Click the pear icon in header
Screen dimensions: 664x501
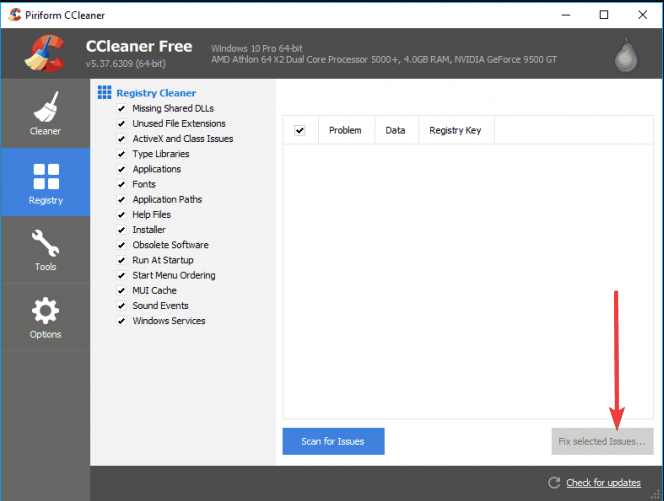(626, 55)
